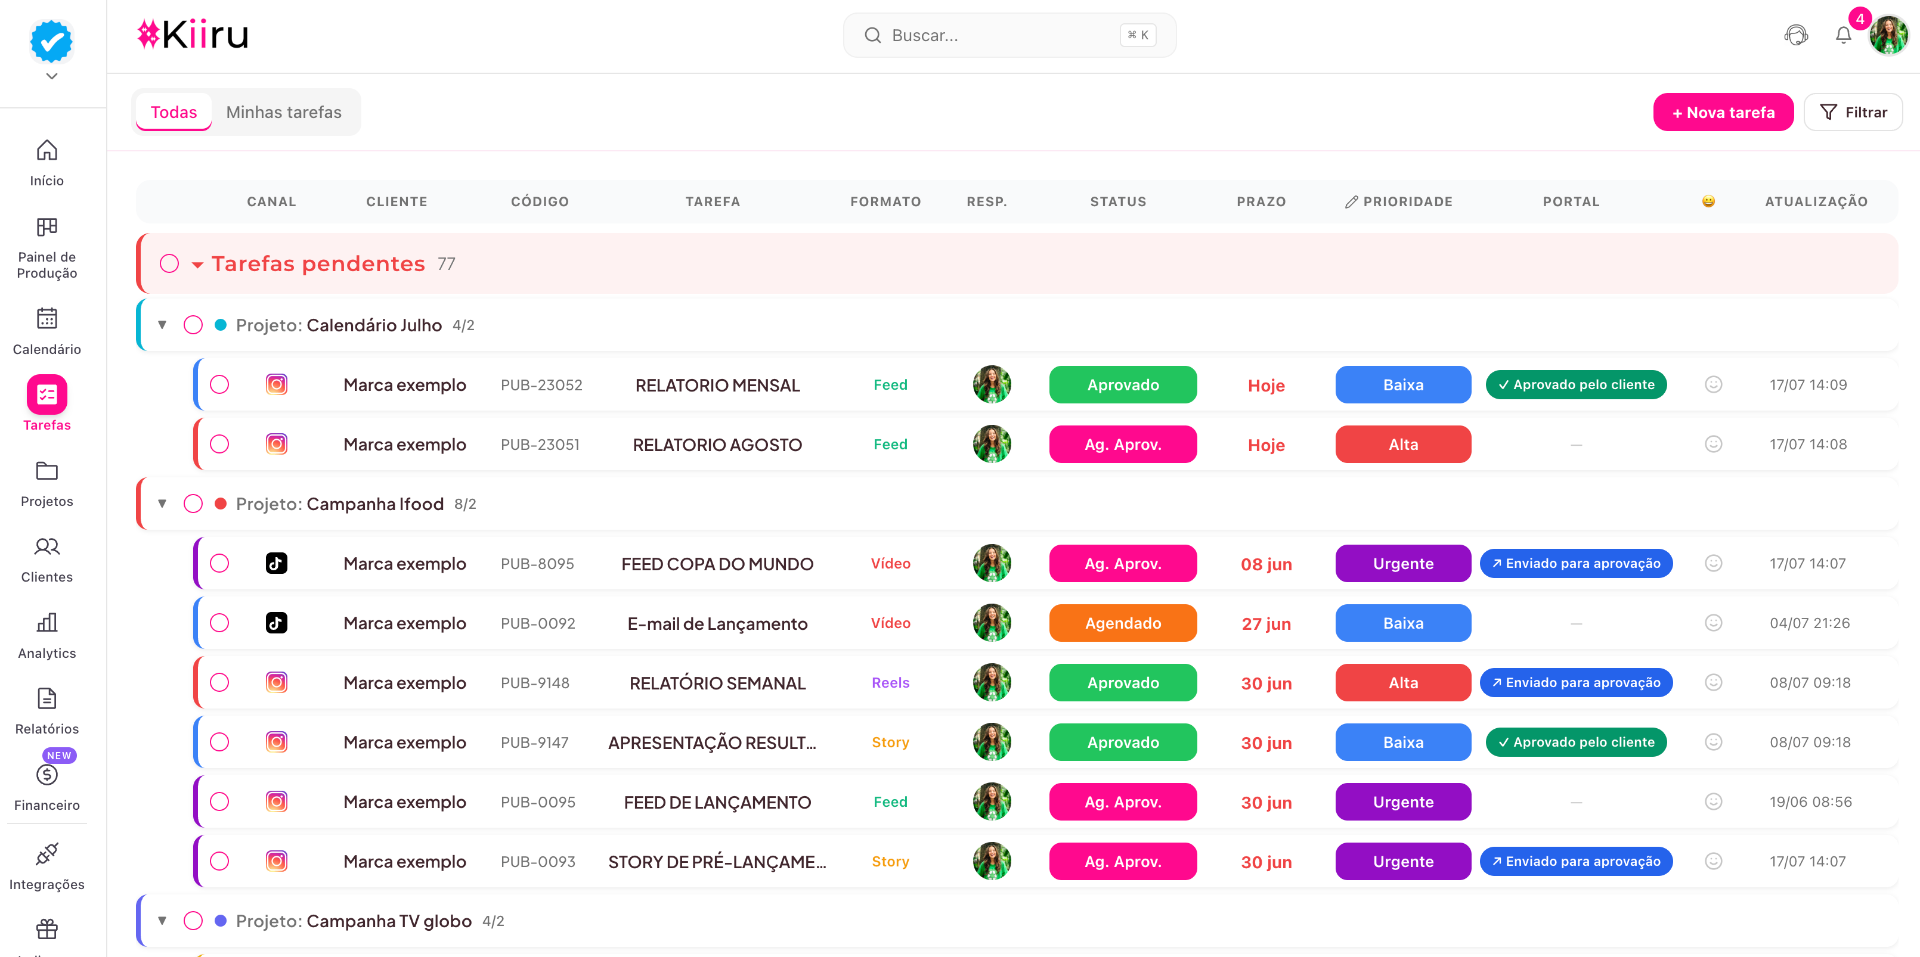Open the Filtrar button
1920x957 pixels.
(1853, 112)
